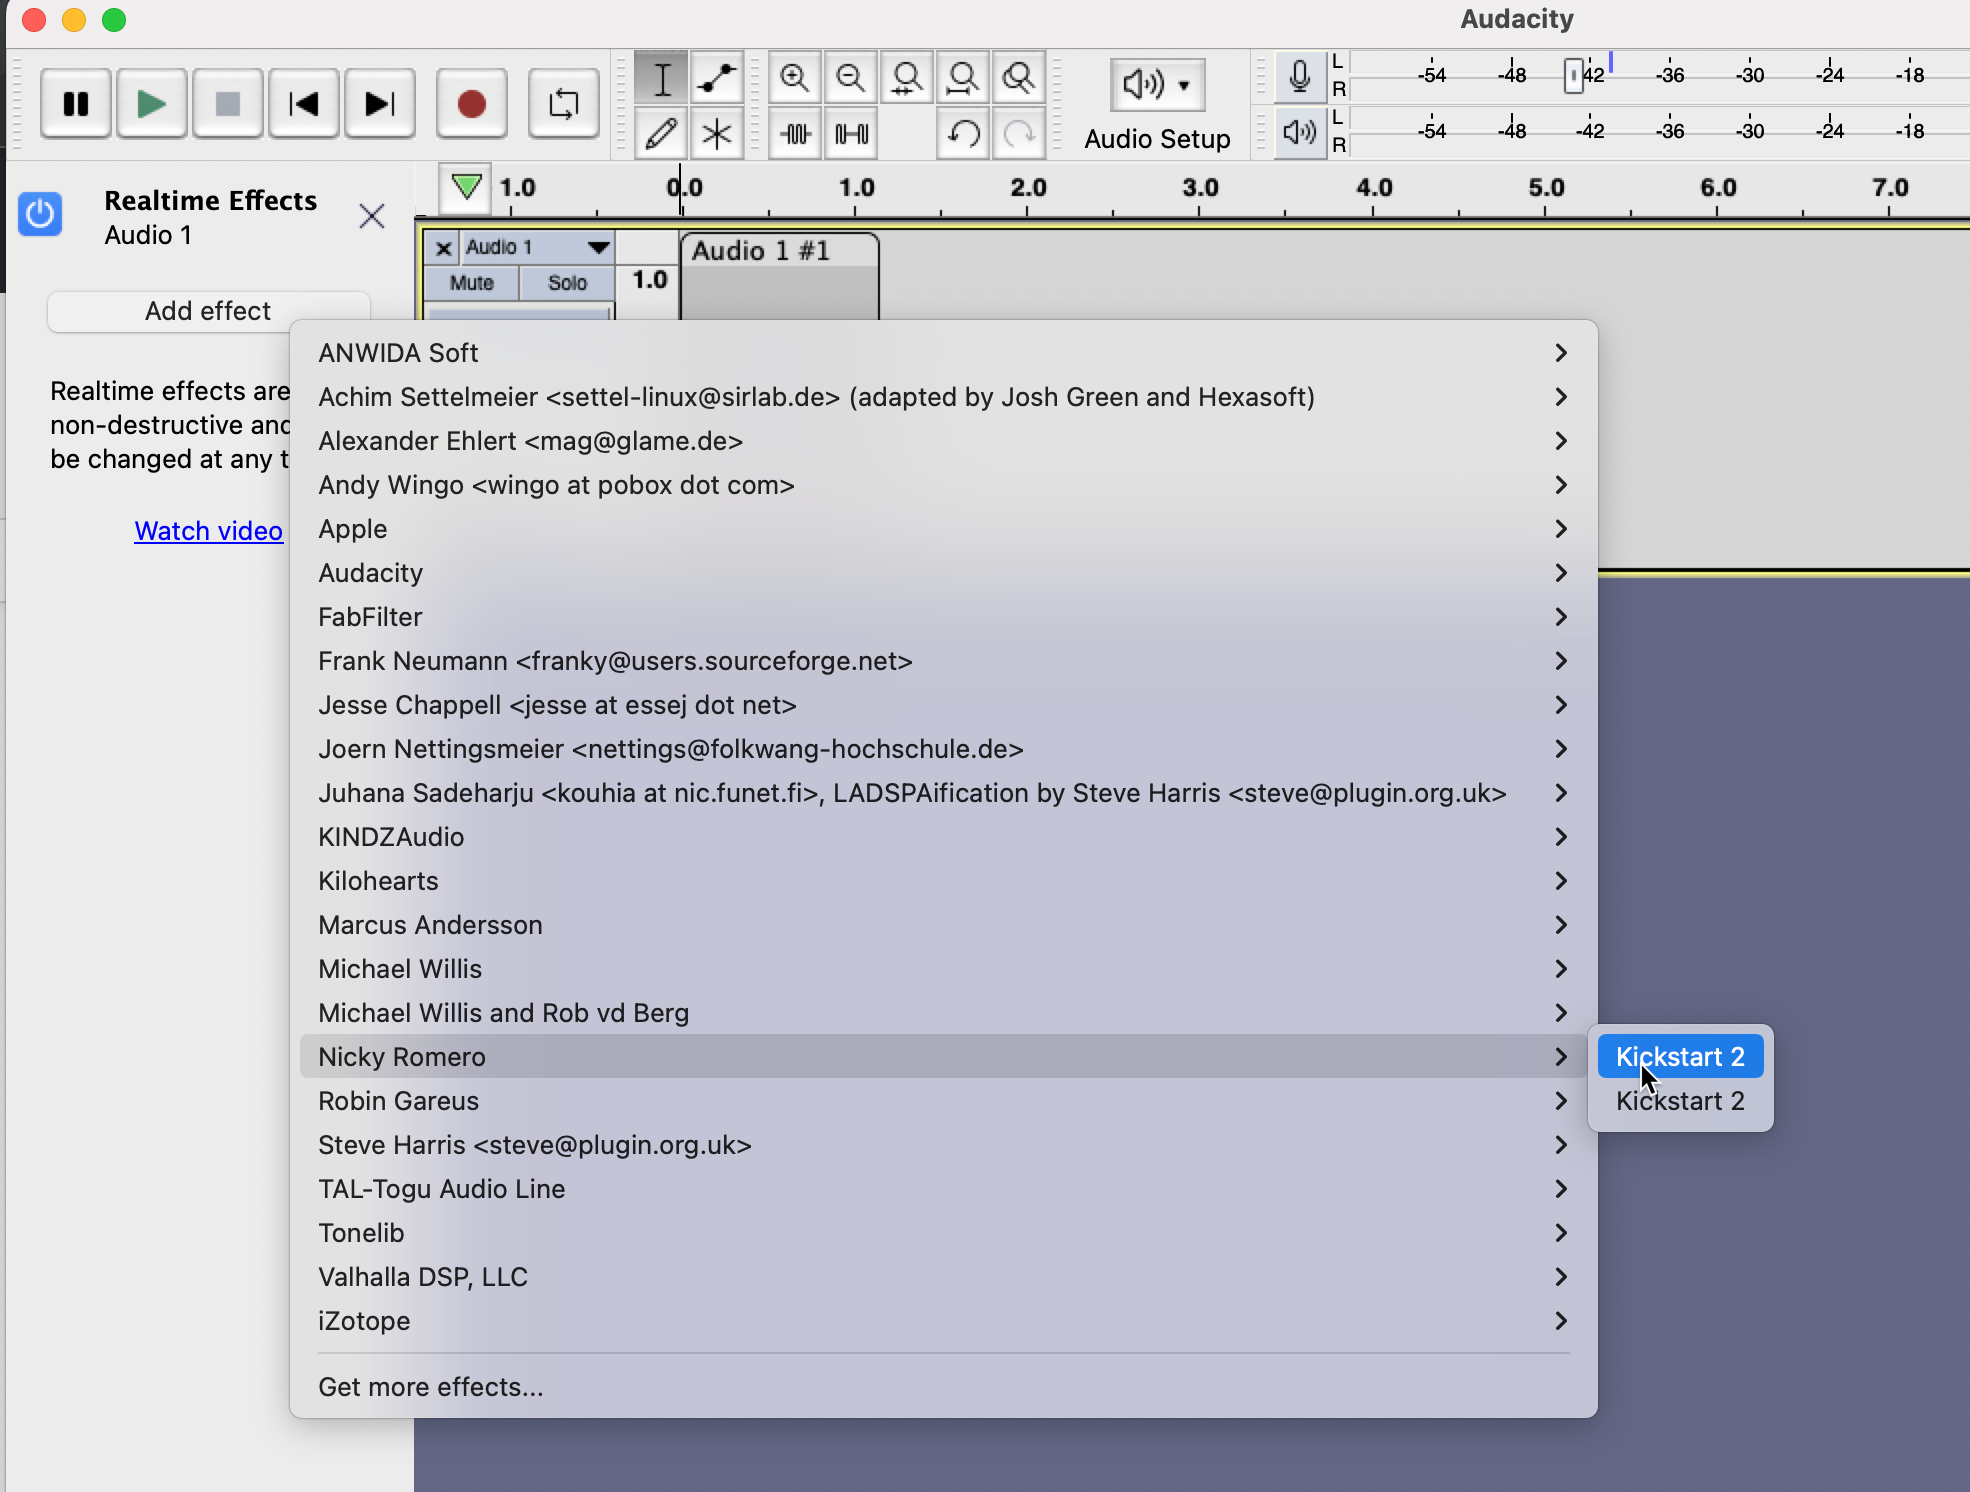Viewport: 1970px width, 1492px height.
Task: Expand the iZotope effects submenu
Action: [x=943, y=1321]
